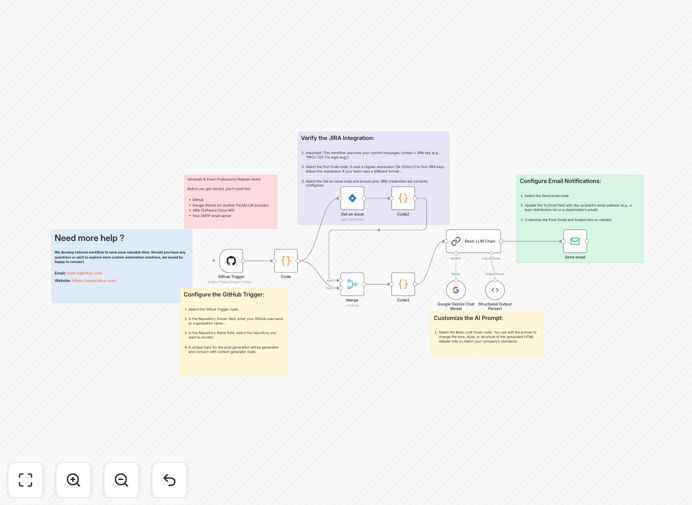
Task: Open the Code node after GitHub Trigger
Action: point(286,261)
